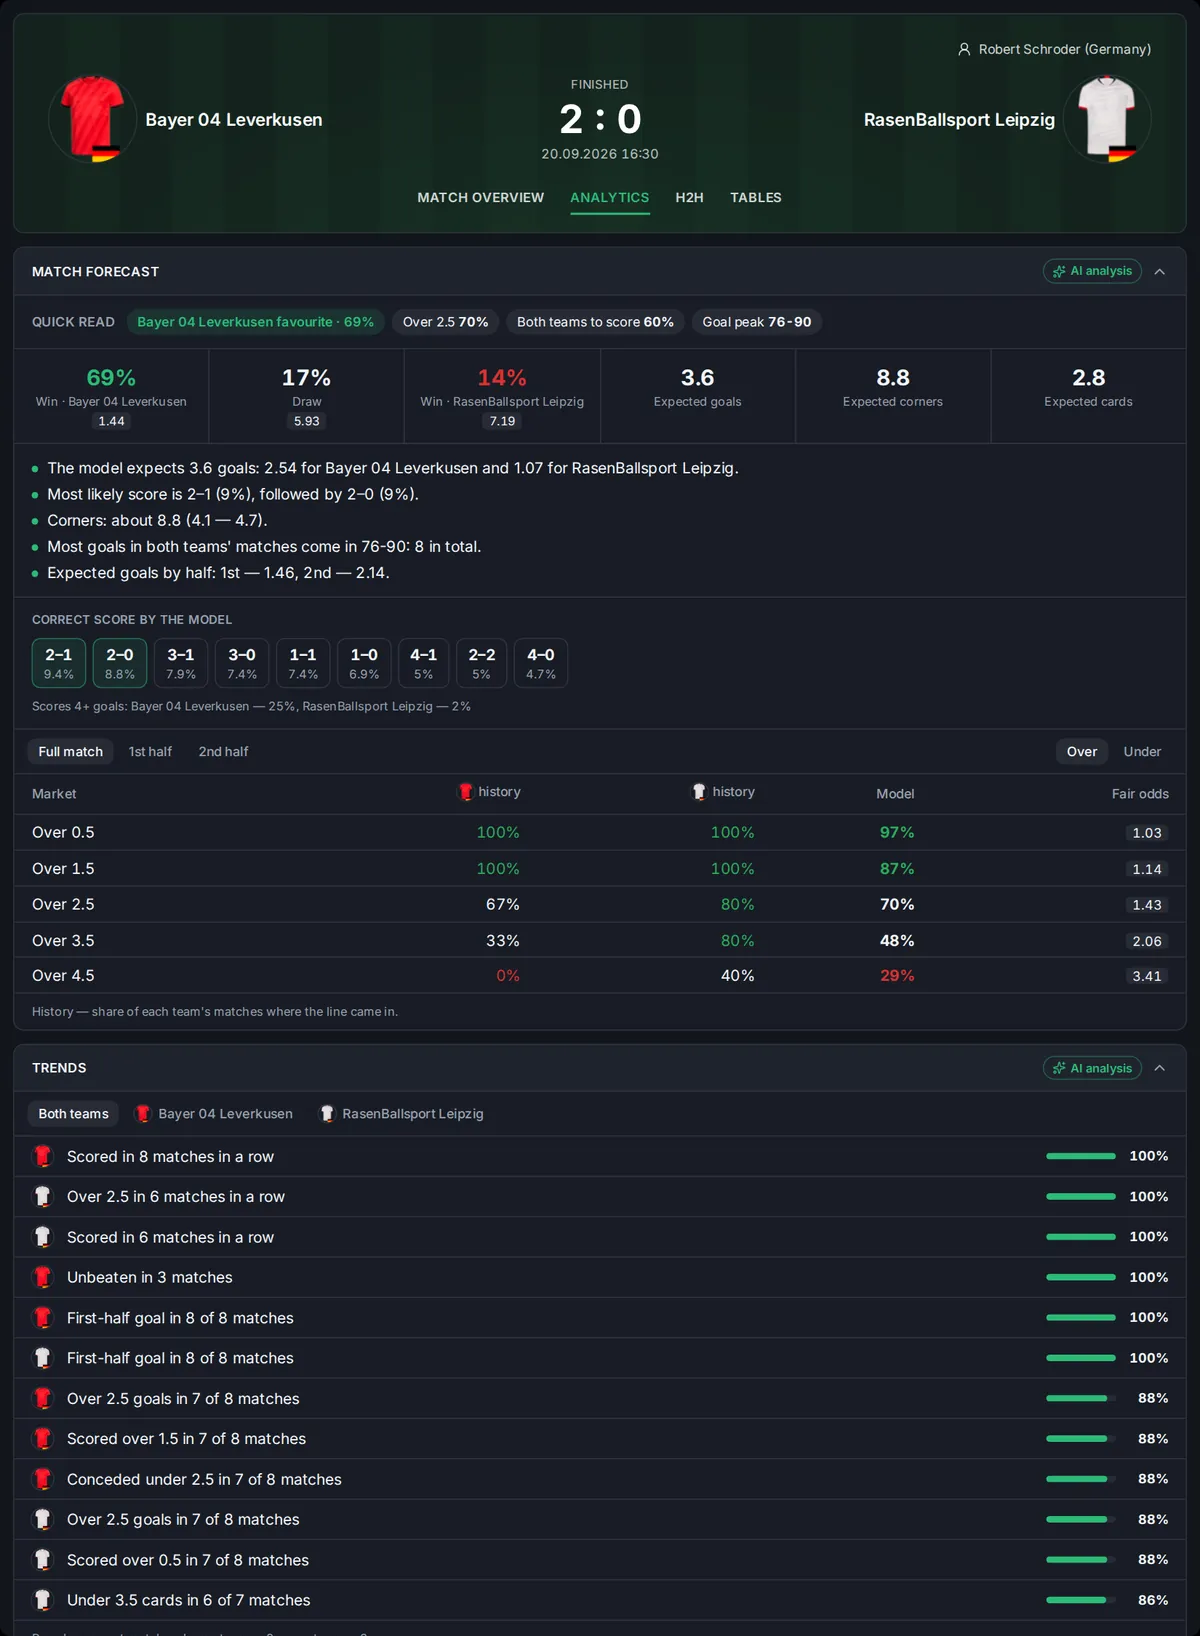This screenshot has width=1200, height=1636.
Task: Open AI analysis in Trends header
Action: pos(1092,1068)
